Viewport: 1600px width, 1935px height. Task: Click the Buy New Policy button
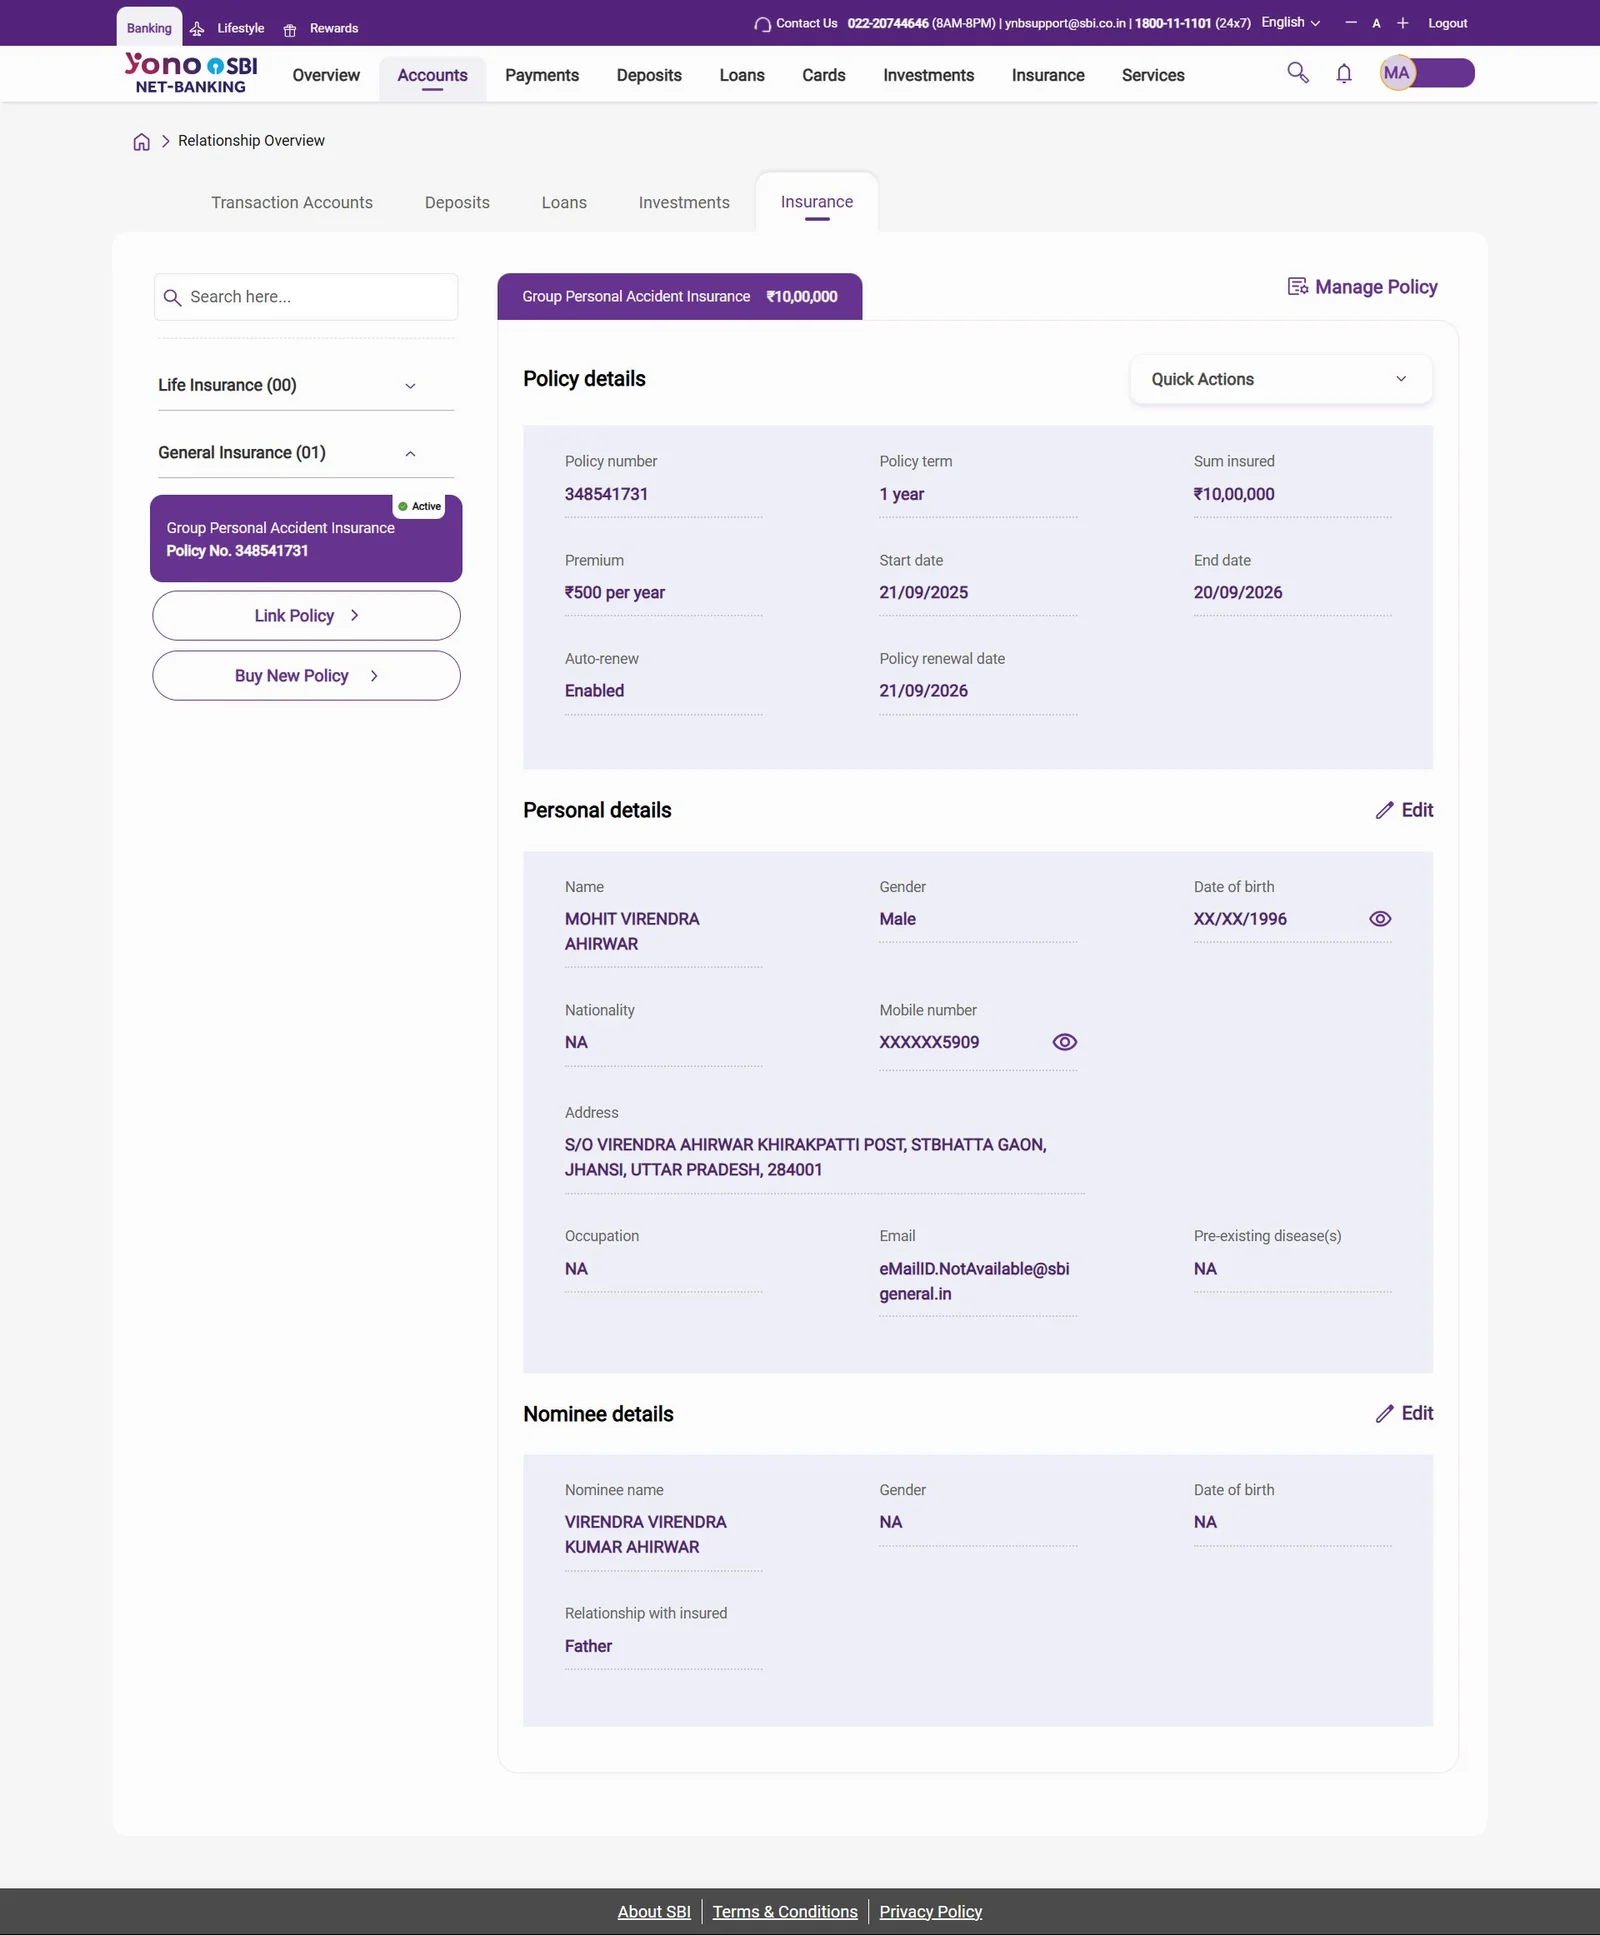pos(306,676)
